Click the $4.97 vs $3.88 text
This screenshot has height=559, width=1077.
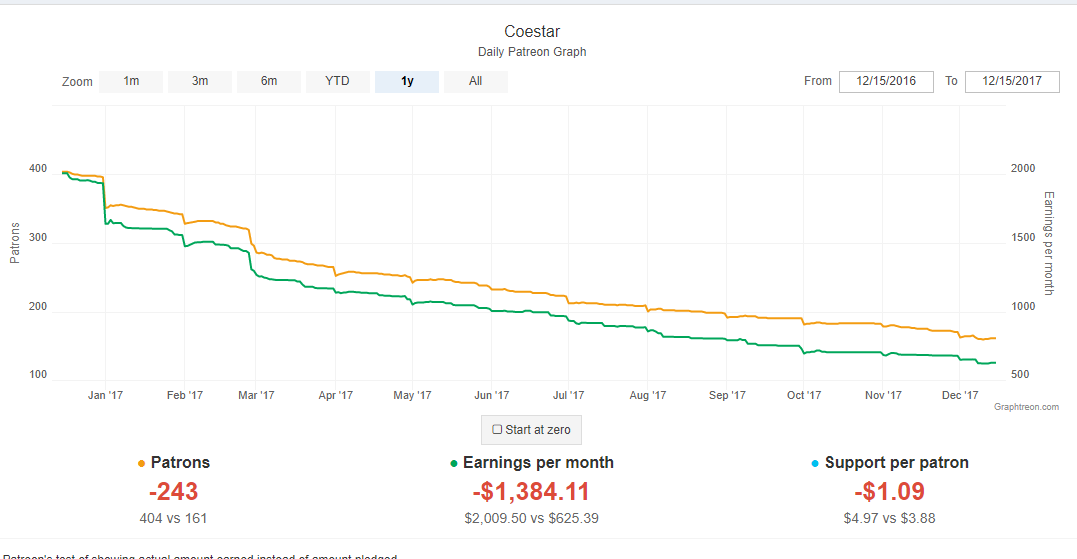[889, 518]
